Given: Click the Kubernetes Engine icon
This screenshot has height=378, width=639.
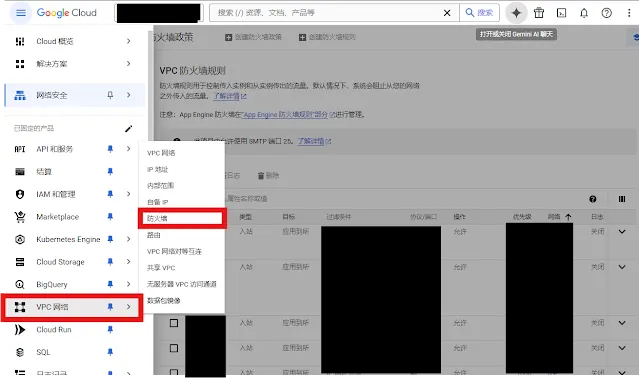Looking at the screenshot, I should point(20,239).
